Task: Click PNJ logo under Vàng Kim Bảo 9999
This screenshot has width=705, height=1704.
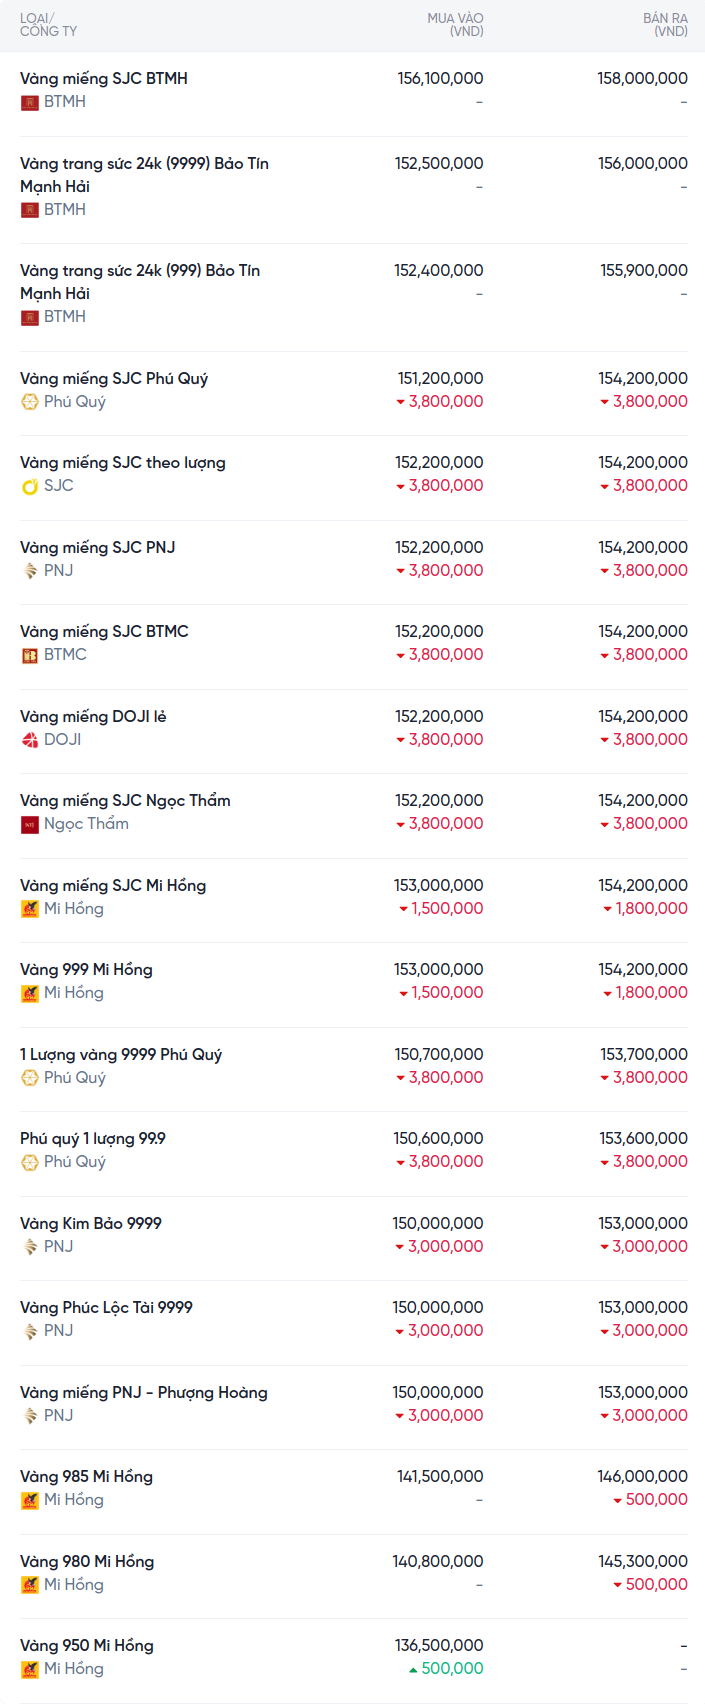Action: click(30, 1247)
